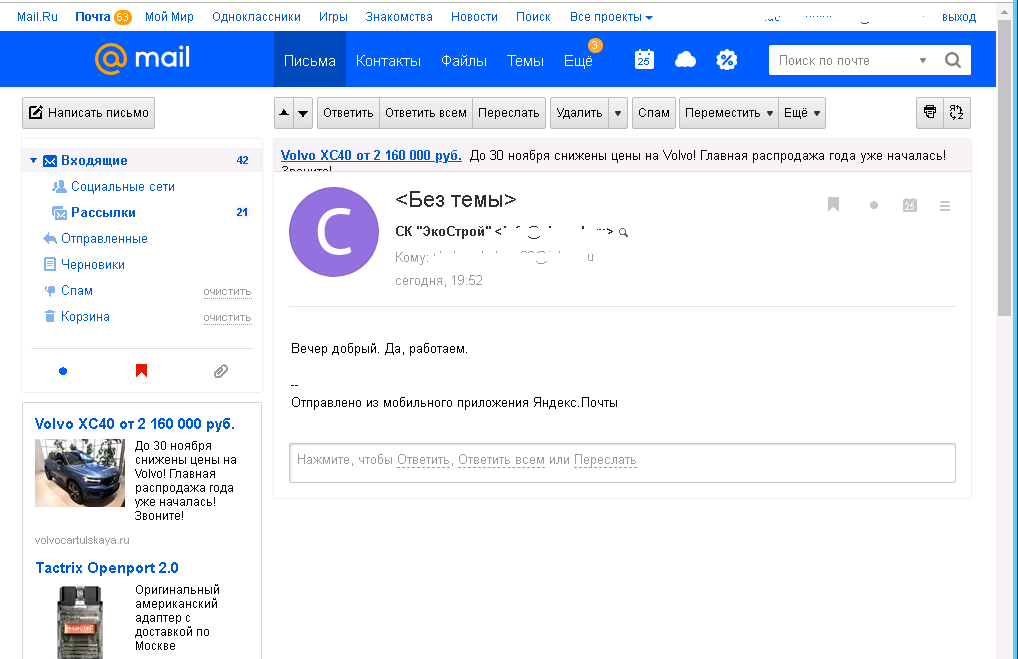Viewport: 1018px width, 659px height.
Task: Switch to the Контакты tab
Action: coord(388,60)
